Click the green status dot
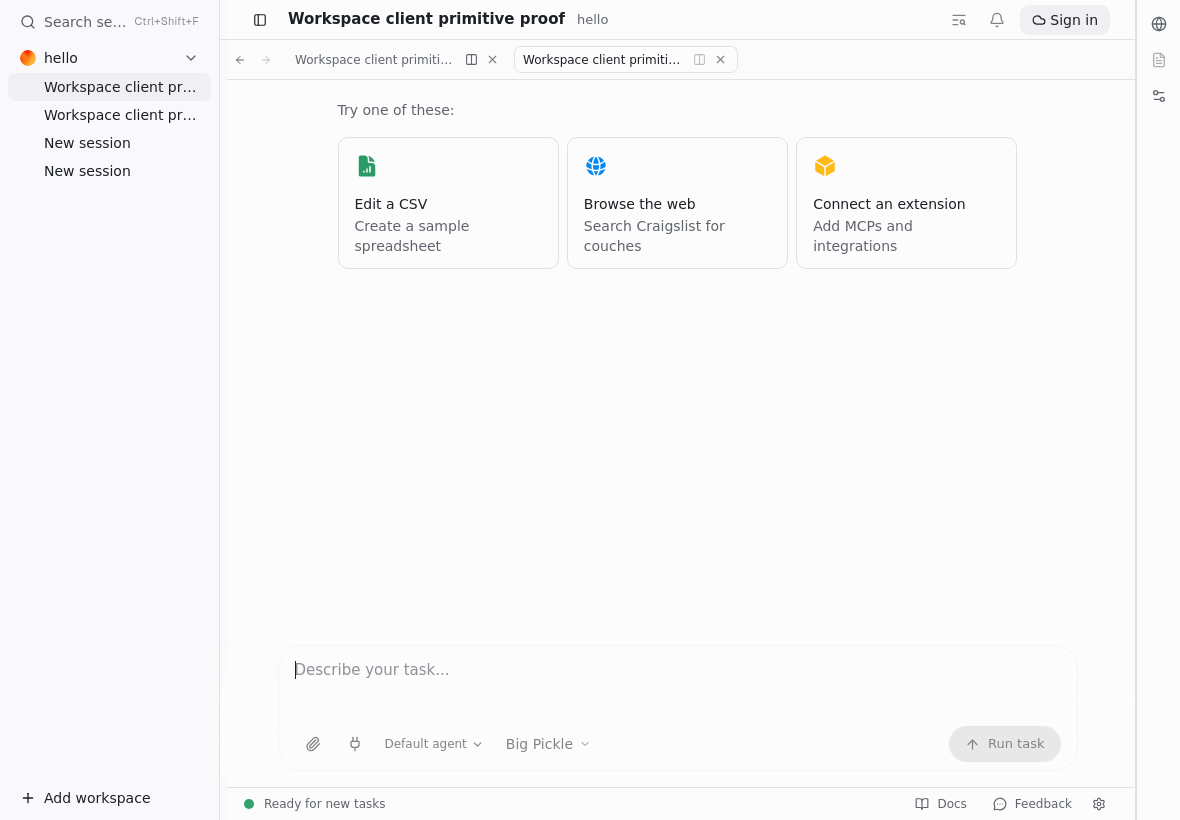The image size is (1180, 820). click(x=249, y=804)
